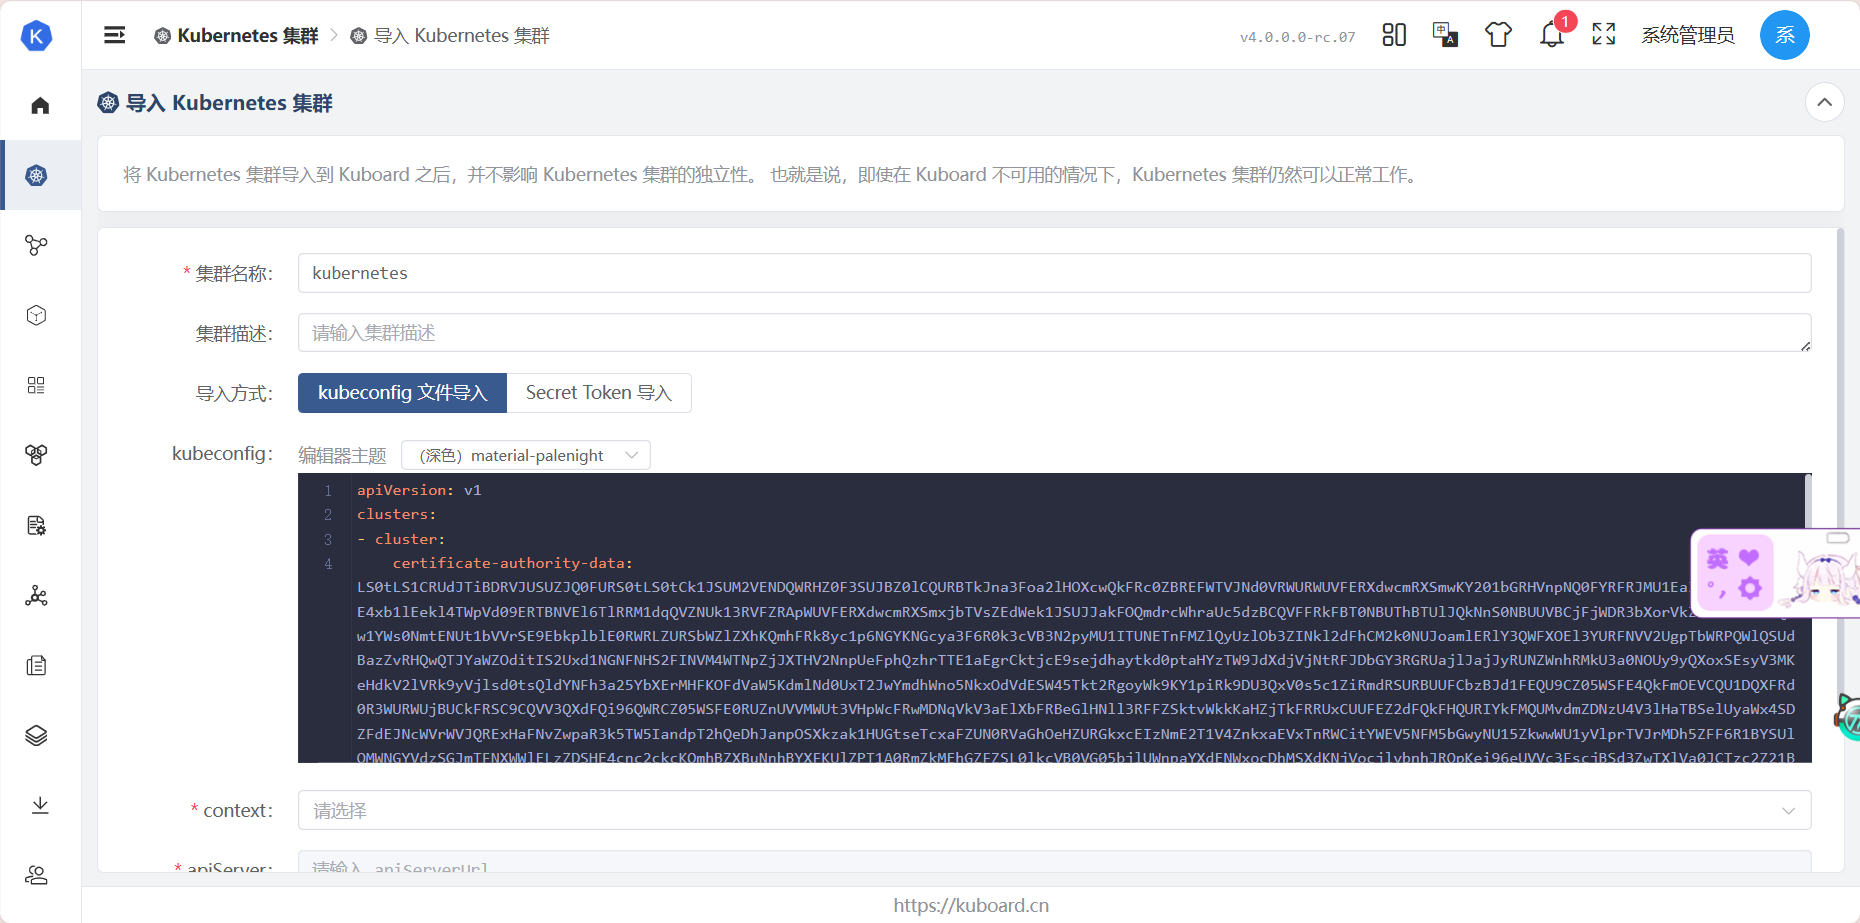Open the context select dropdown
Viewport: 1860px width, 923px height.
click(x=1055, y=810)
